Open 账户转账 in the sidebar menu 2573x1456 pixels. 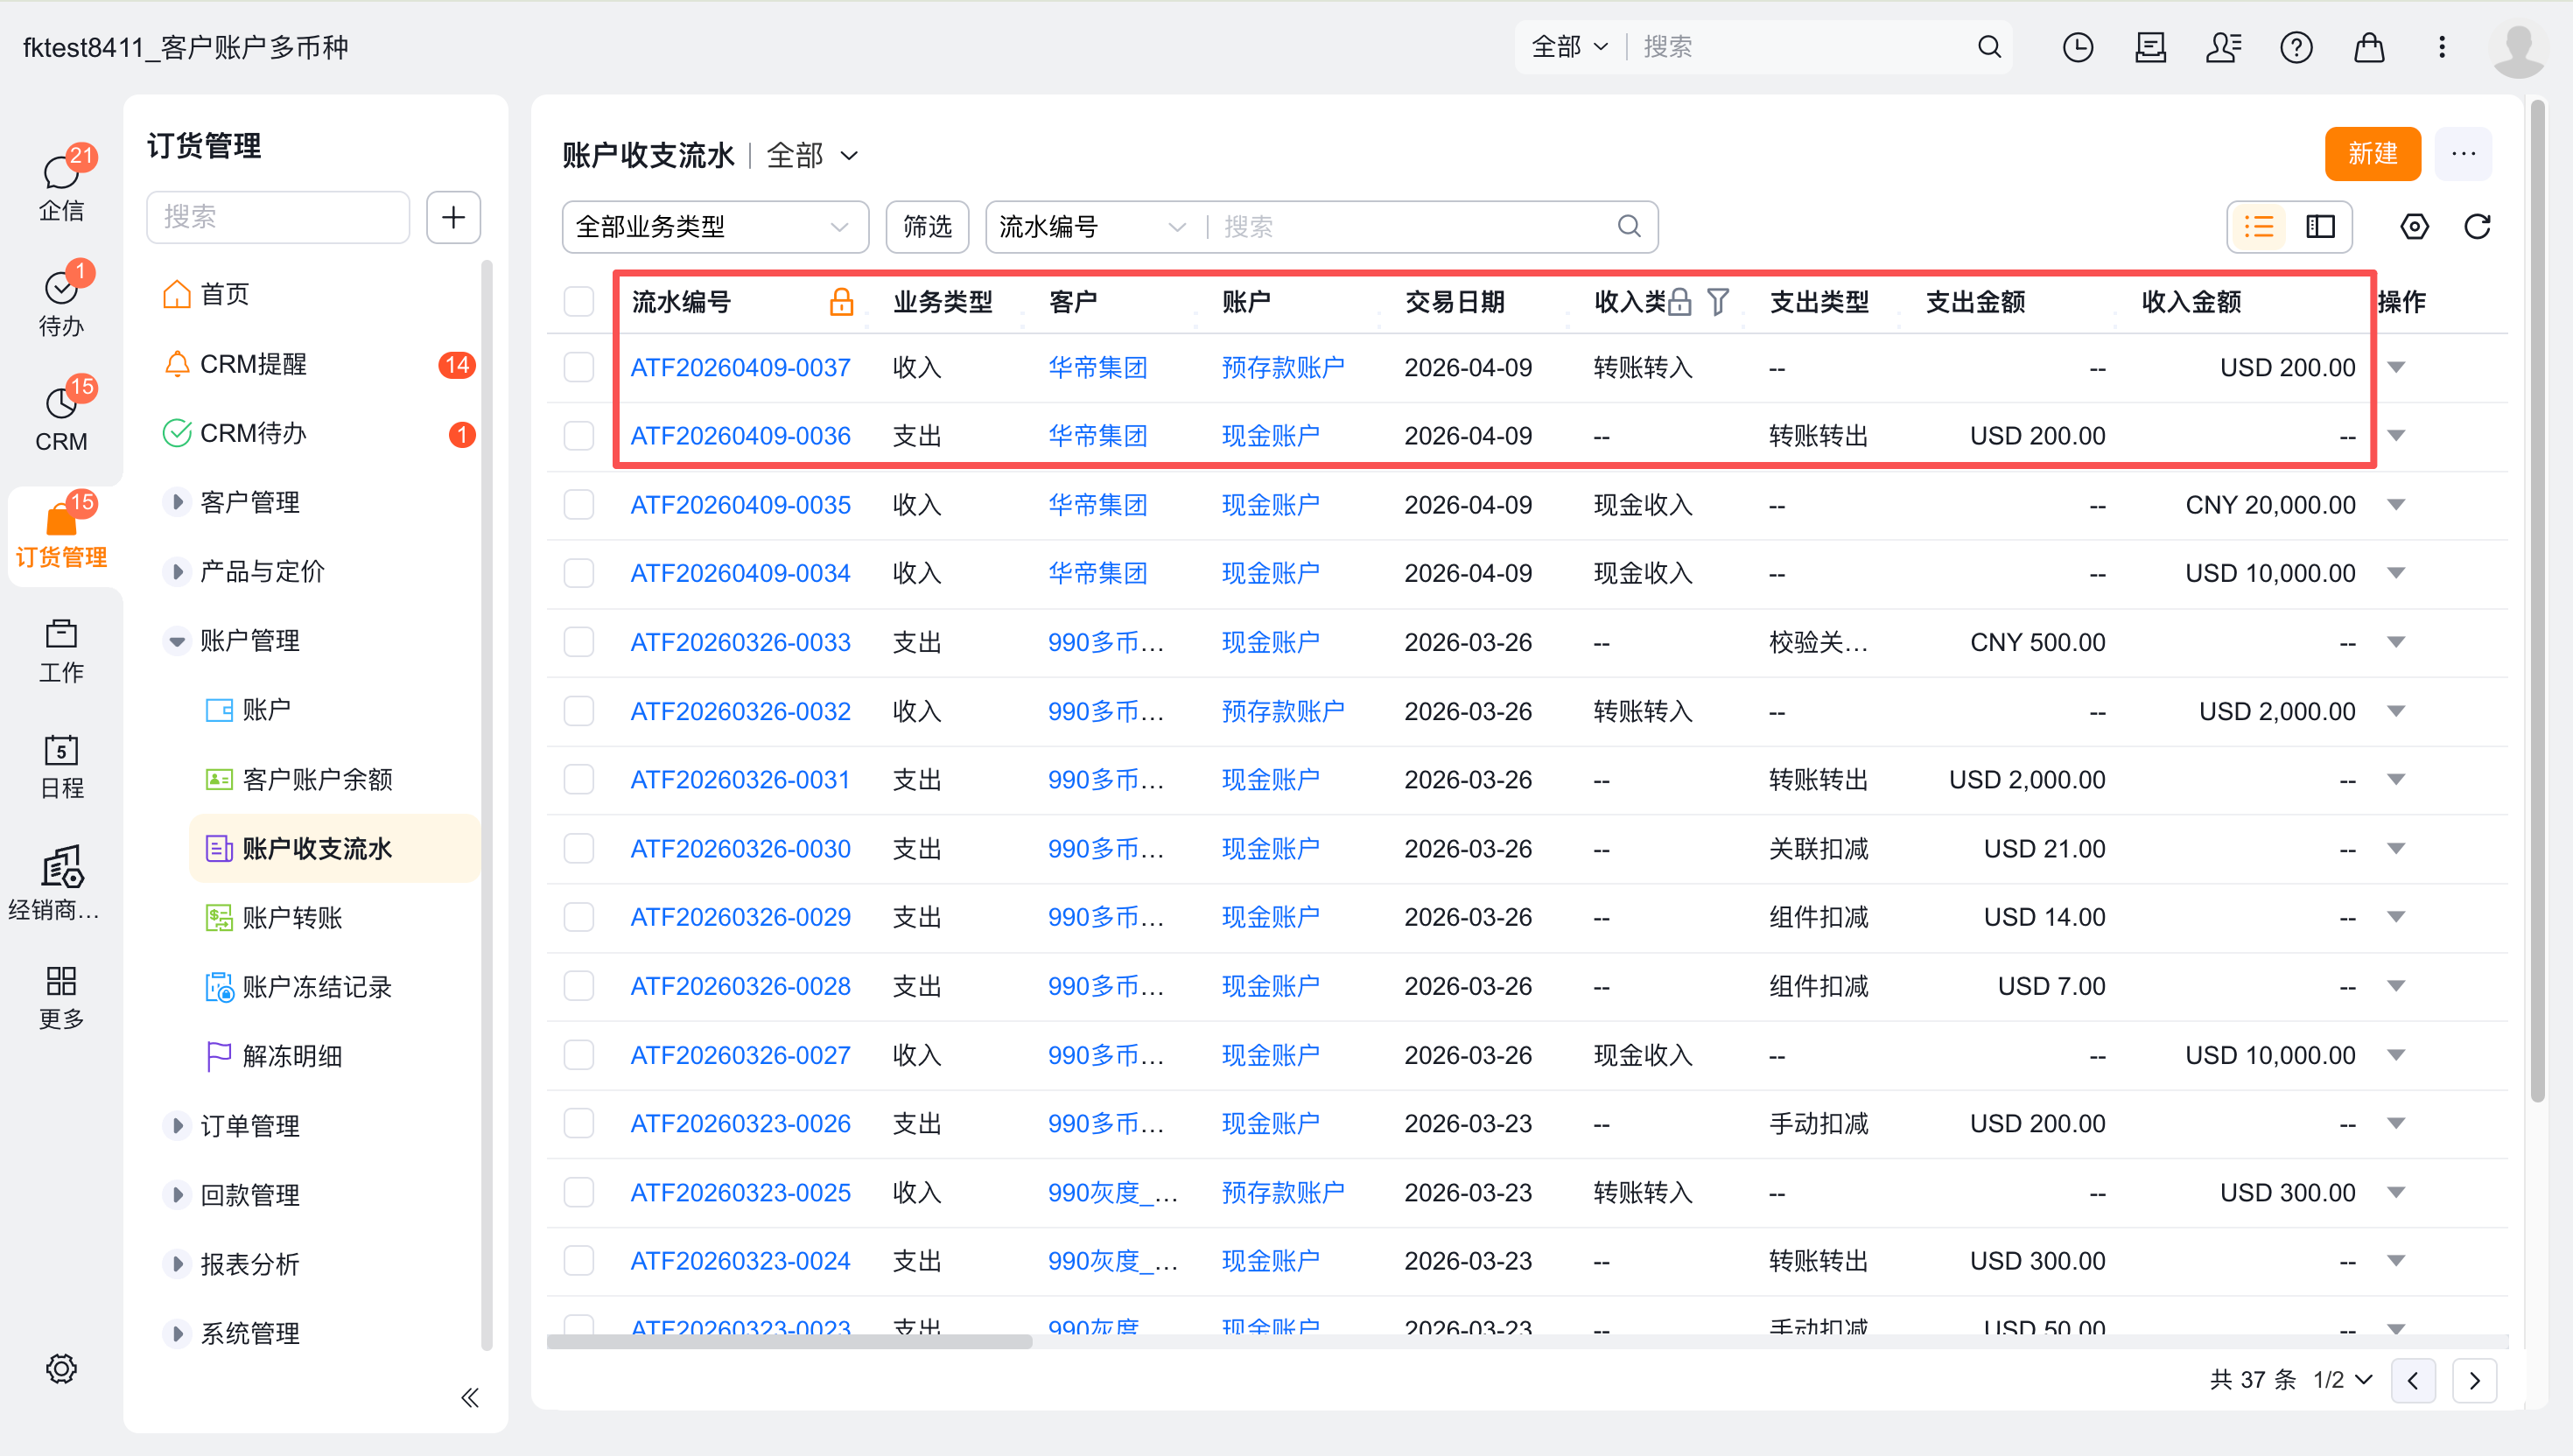pyautogui.click(x=292, y=917)
